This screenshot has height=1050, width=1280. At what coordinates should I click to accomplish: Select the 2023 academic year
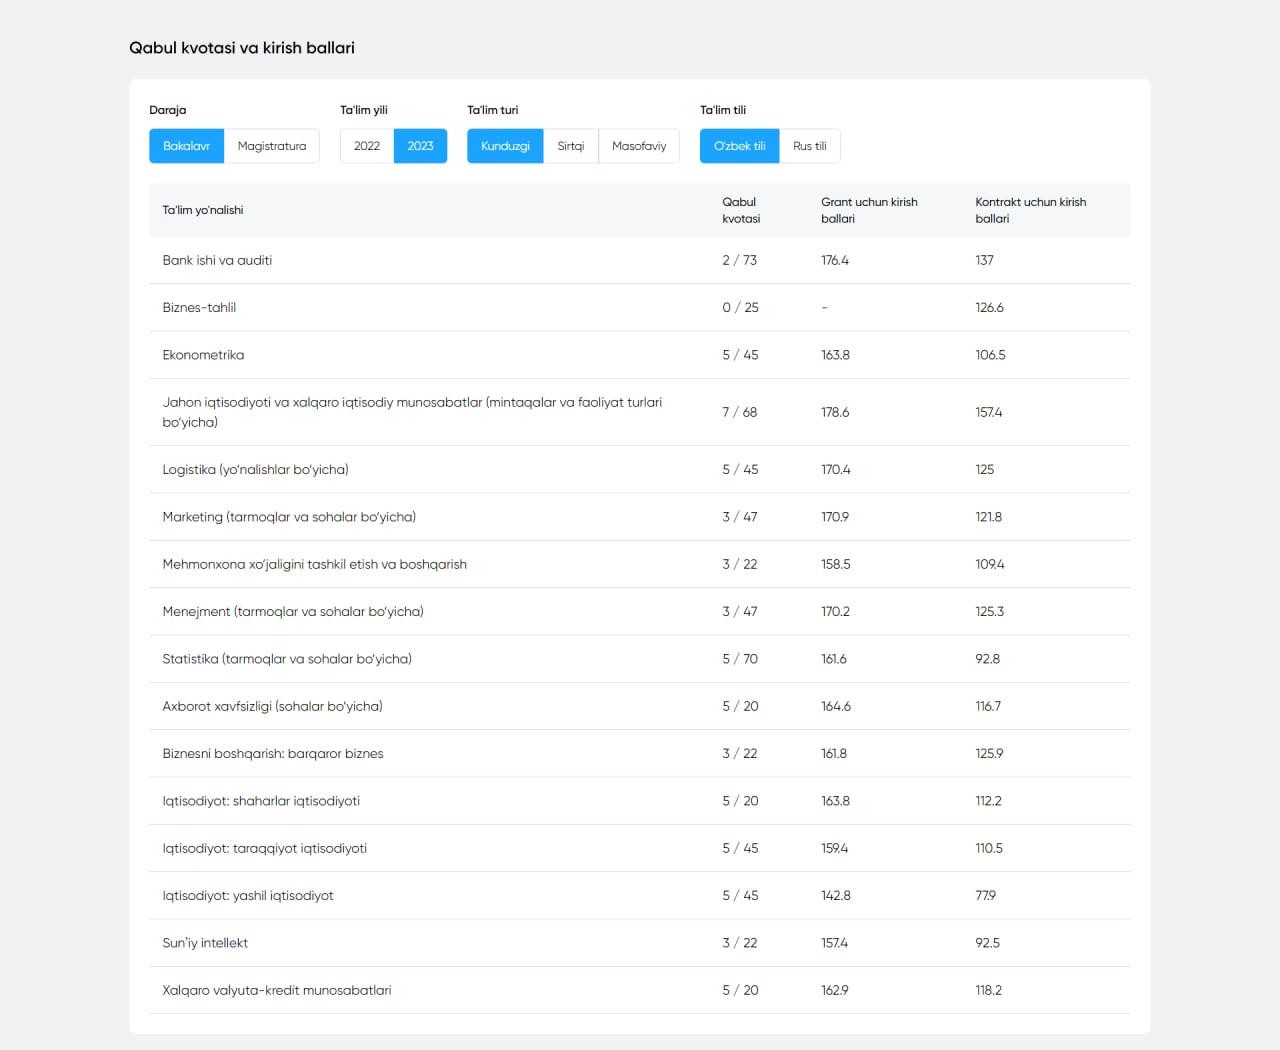tap(420, 146)
